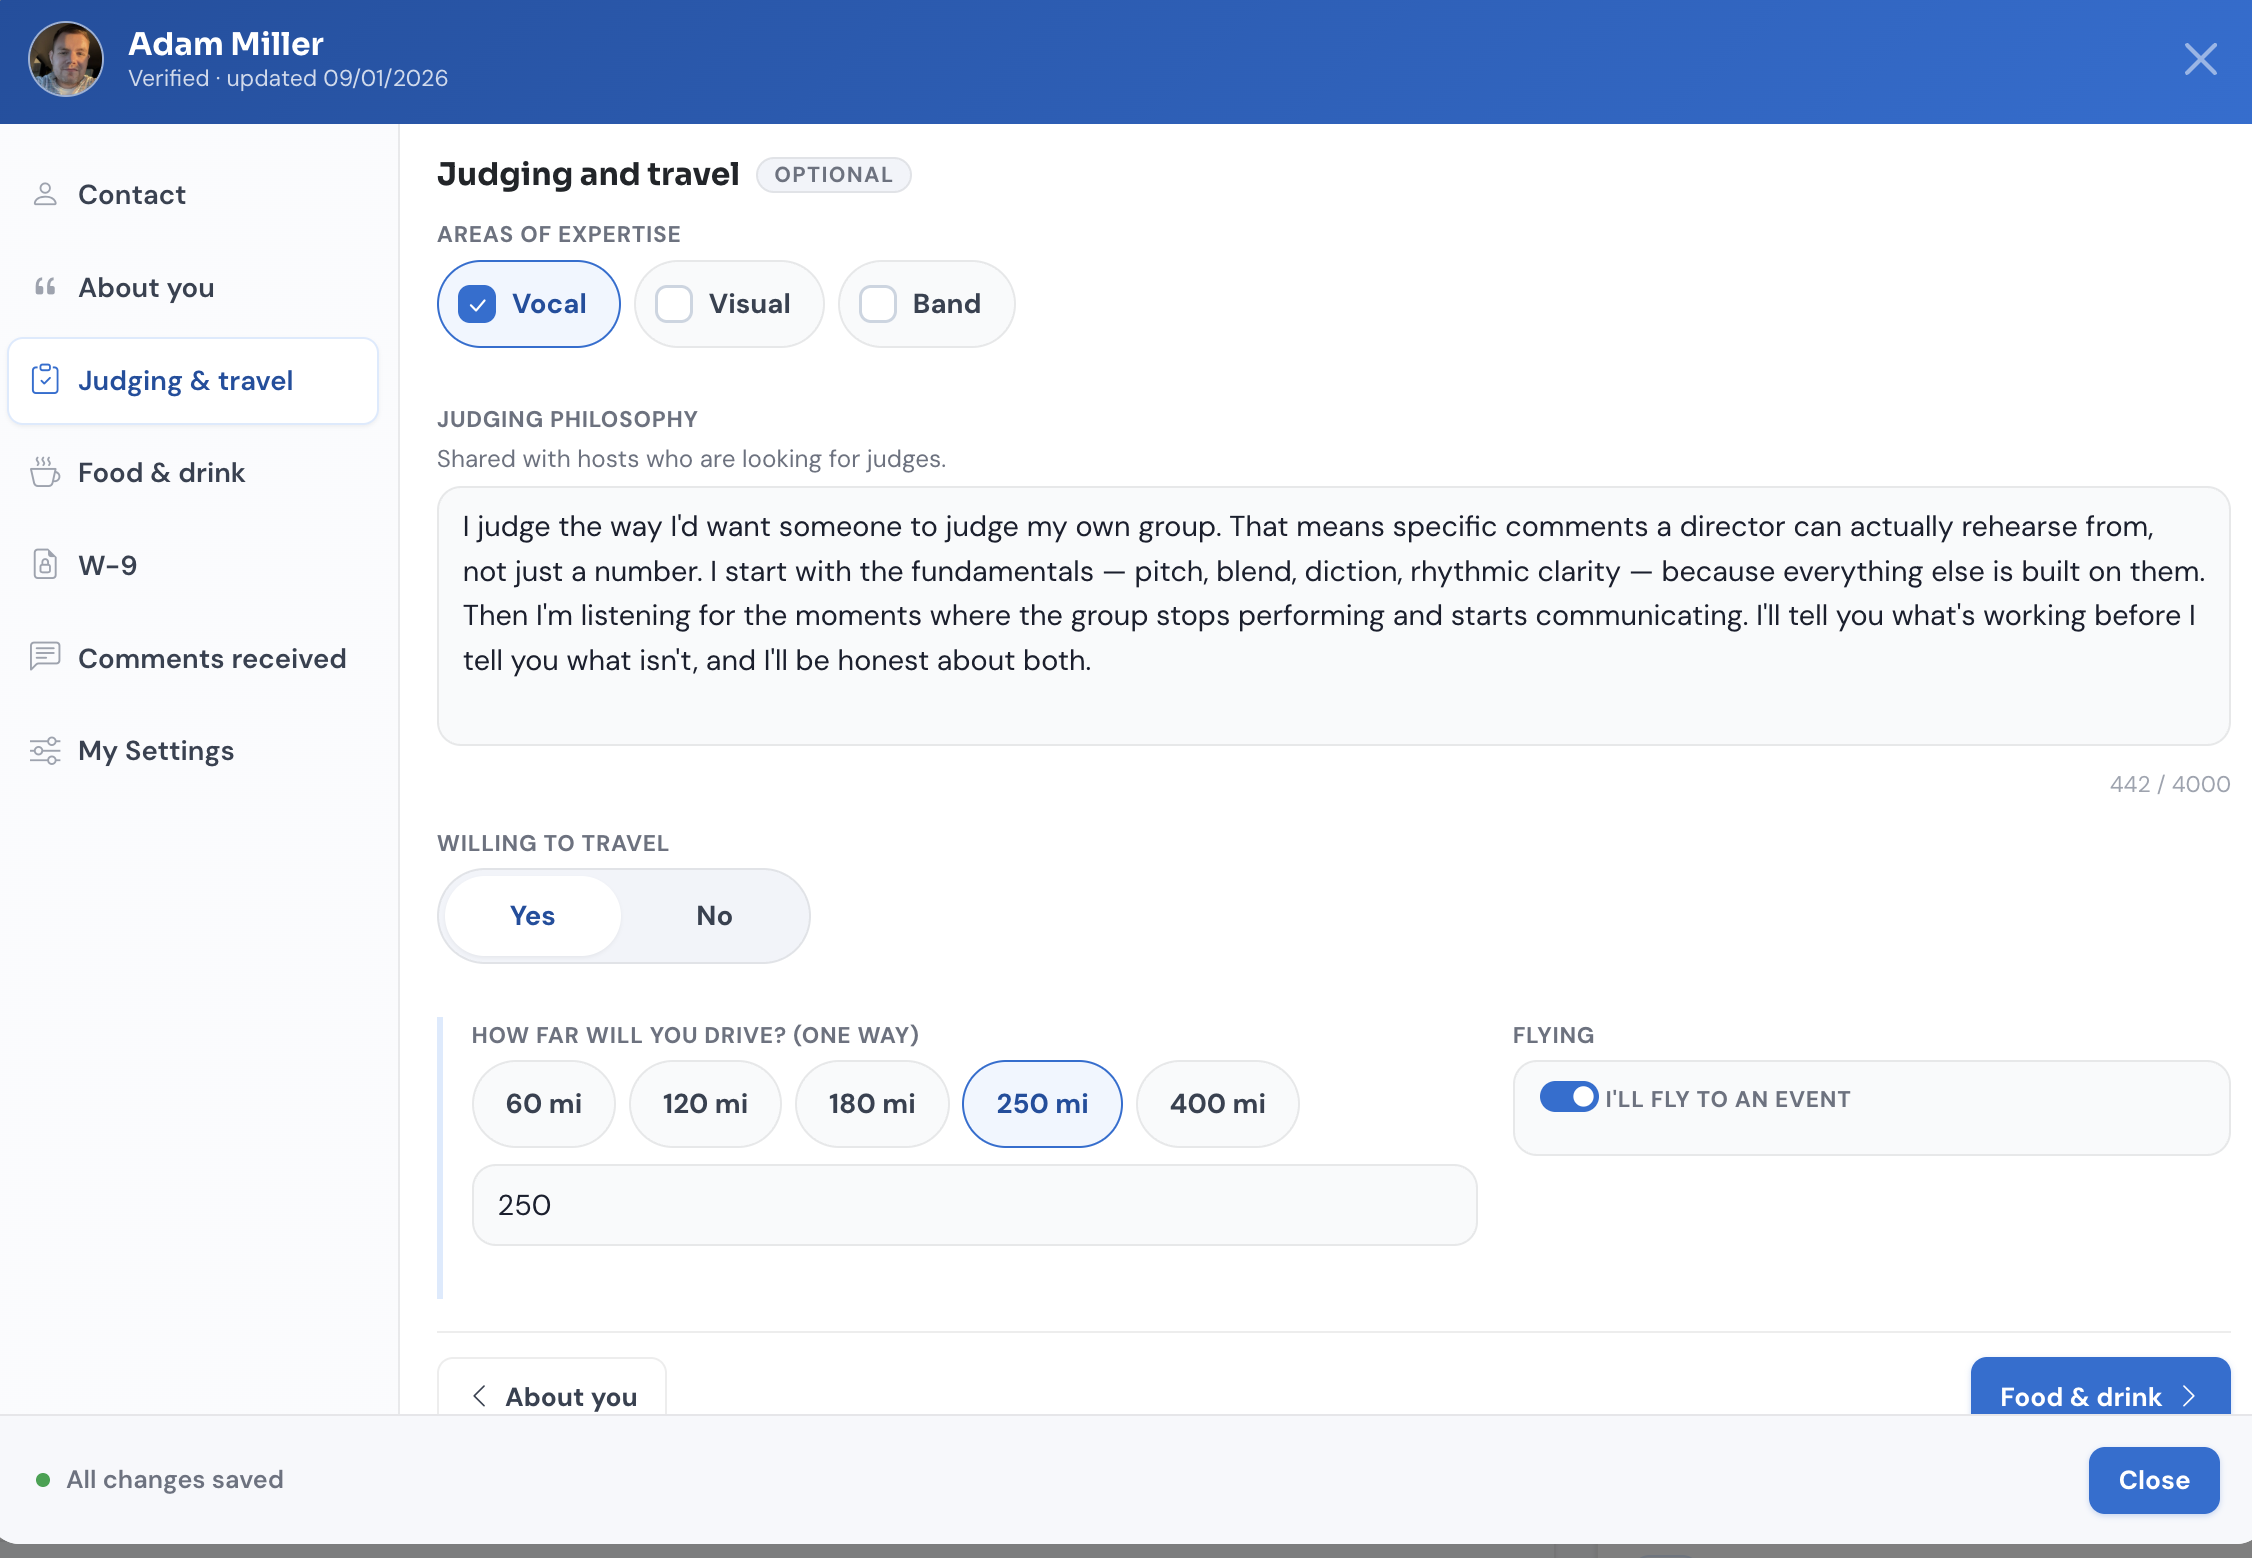Click the OPTIONAL badge
The image size is (2252, 1558).
[833, 175]
